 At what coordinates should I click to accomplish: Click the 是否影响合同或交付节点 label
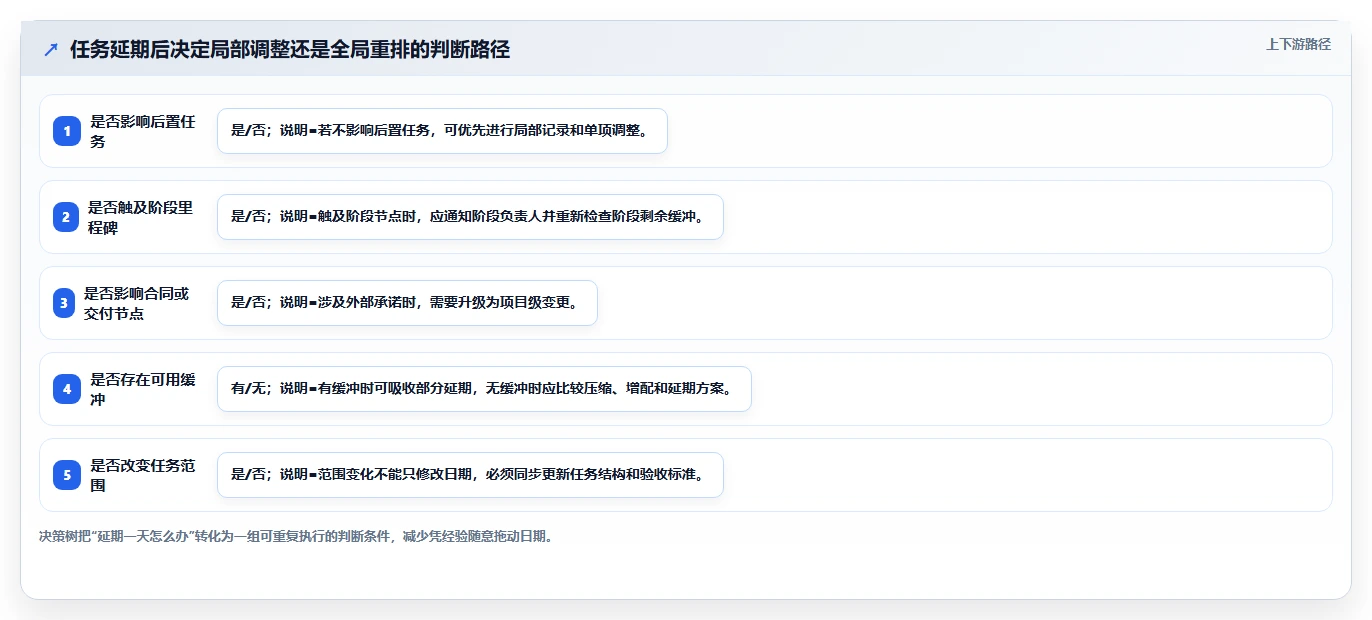137,303
